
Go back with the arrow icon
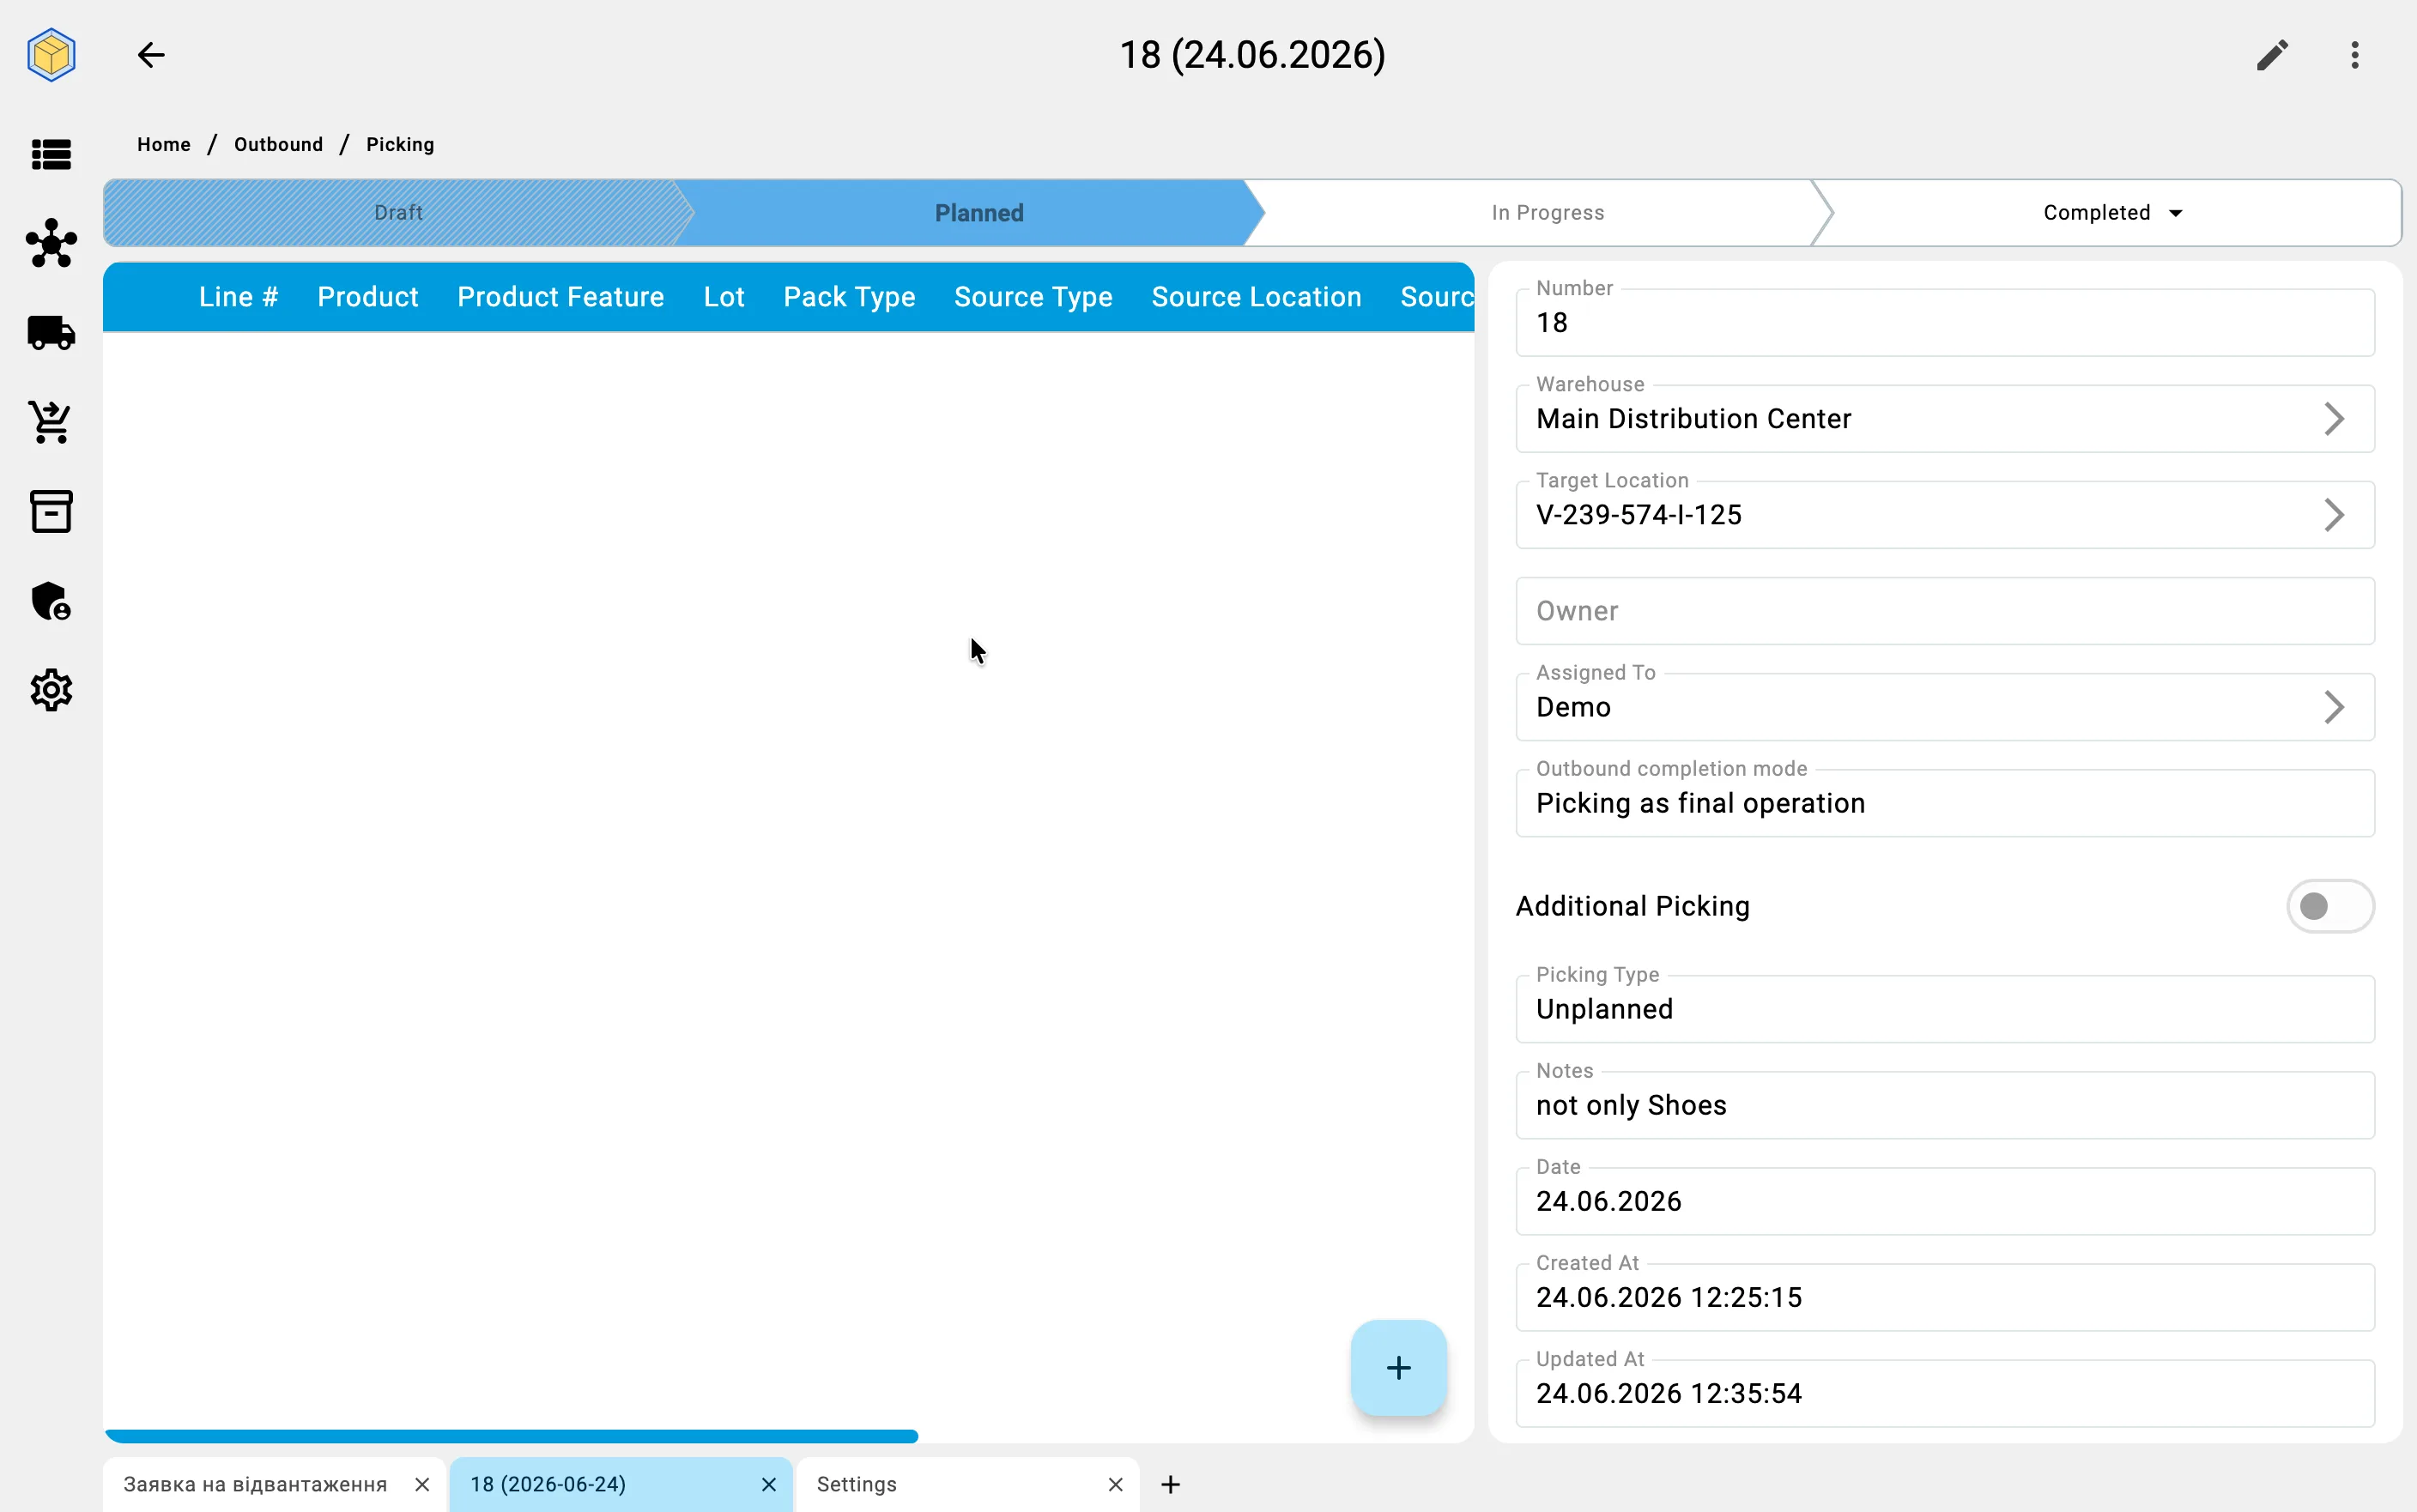click(151, 55)
